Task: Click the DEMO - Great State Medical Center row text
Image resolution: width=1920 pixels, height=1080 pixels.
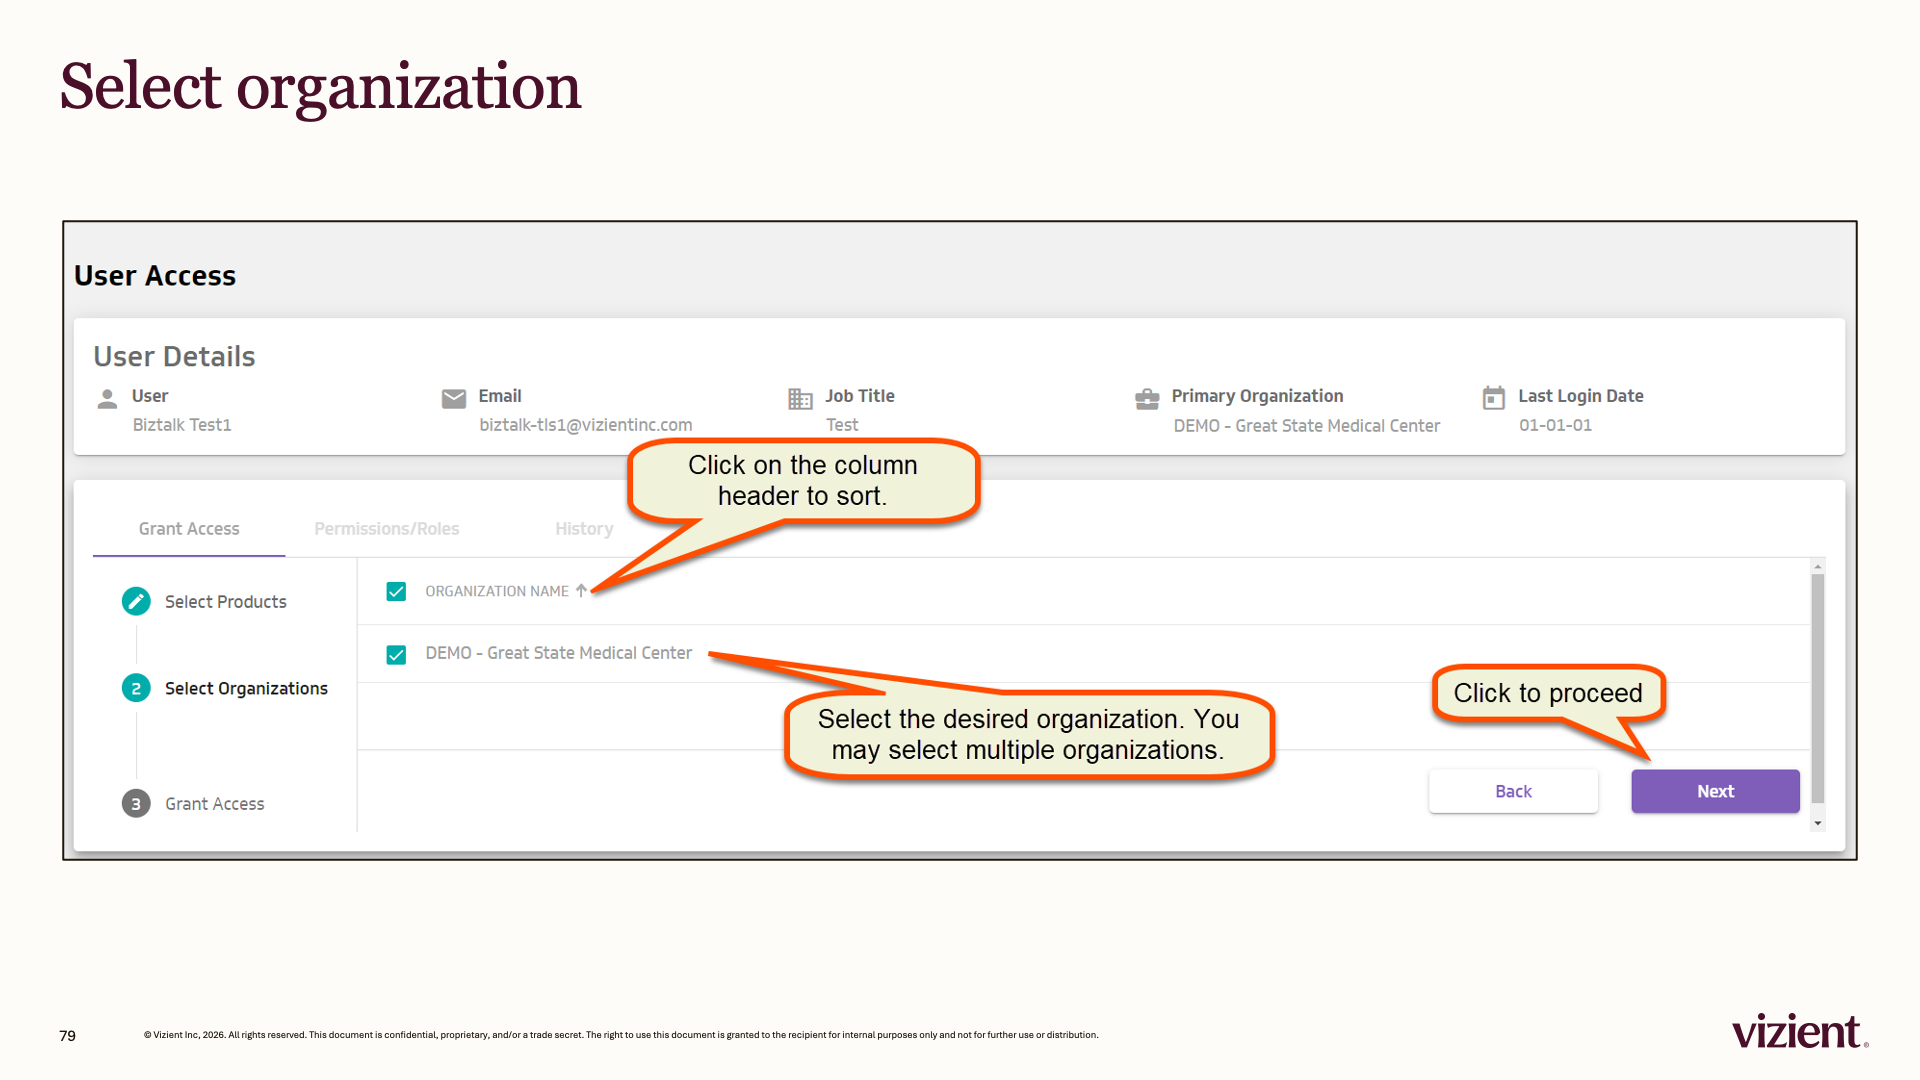Action: coord(558,653)
